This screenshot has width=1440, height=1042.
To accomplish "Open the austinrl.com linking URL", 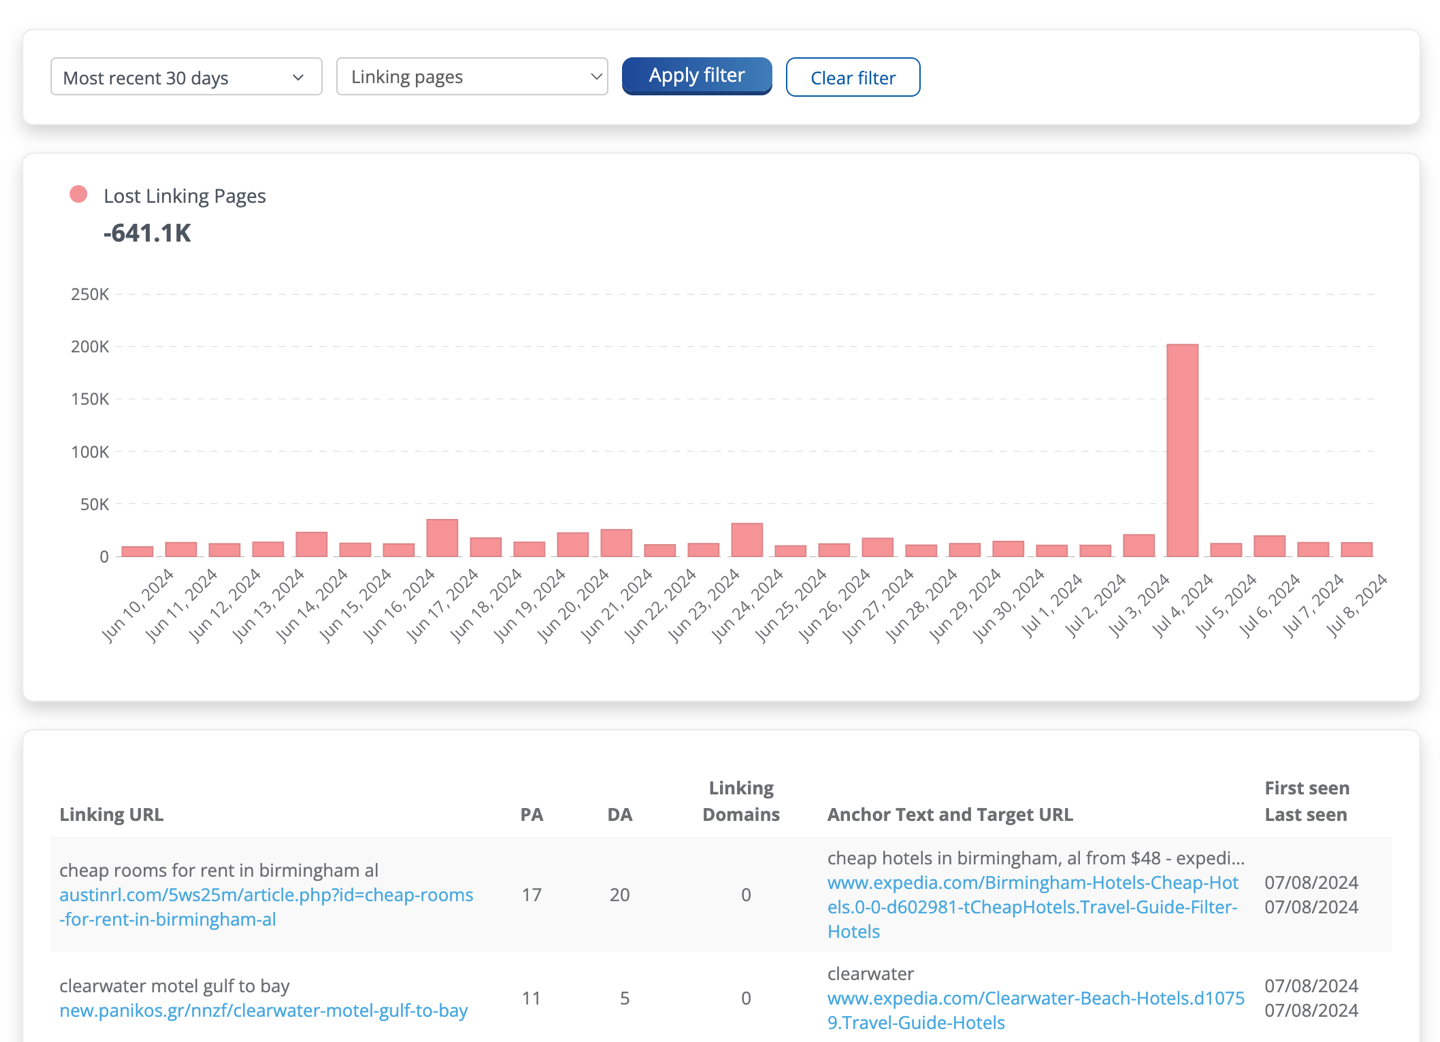I will [x=266, y=907].
